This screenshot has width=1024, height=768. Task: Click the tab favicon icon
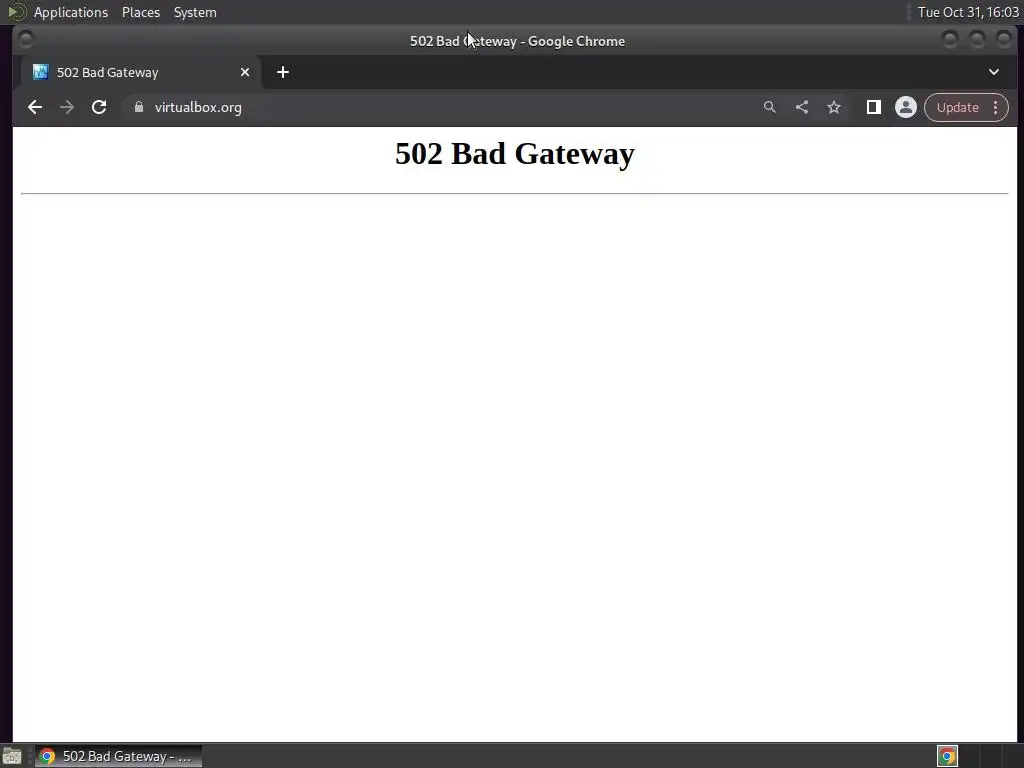[x=40, y=72]
